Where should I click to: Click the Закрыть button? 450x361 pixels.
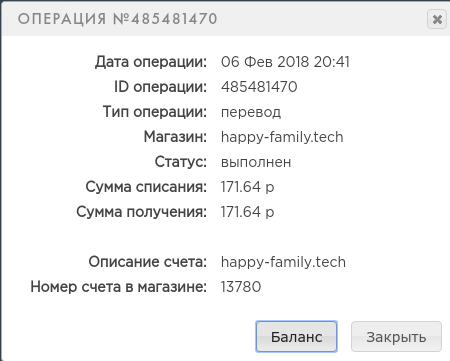click(396, 336)
